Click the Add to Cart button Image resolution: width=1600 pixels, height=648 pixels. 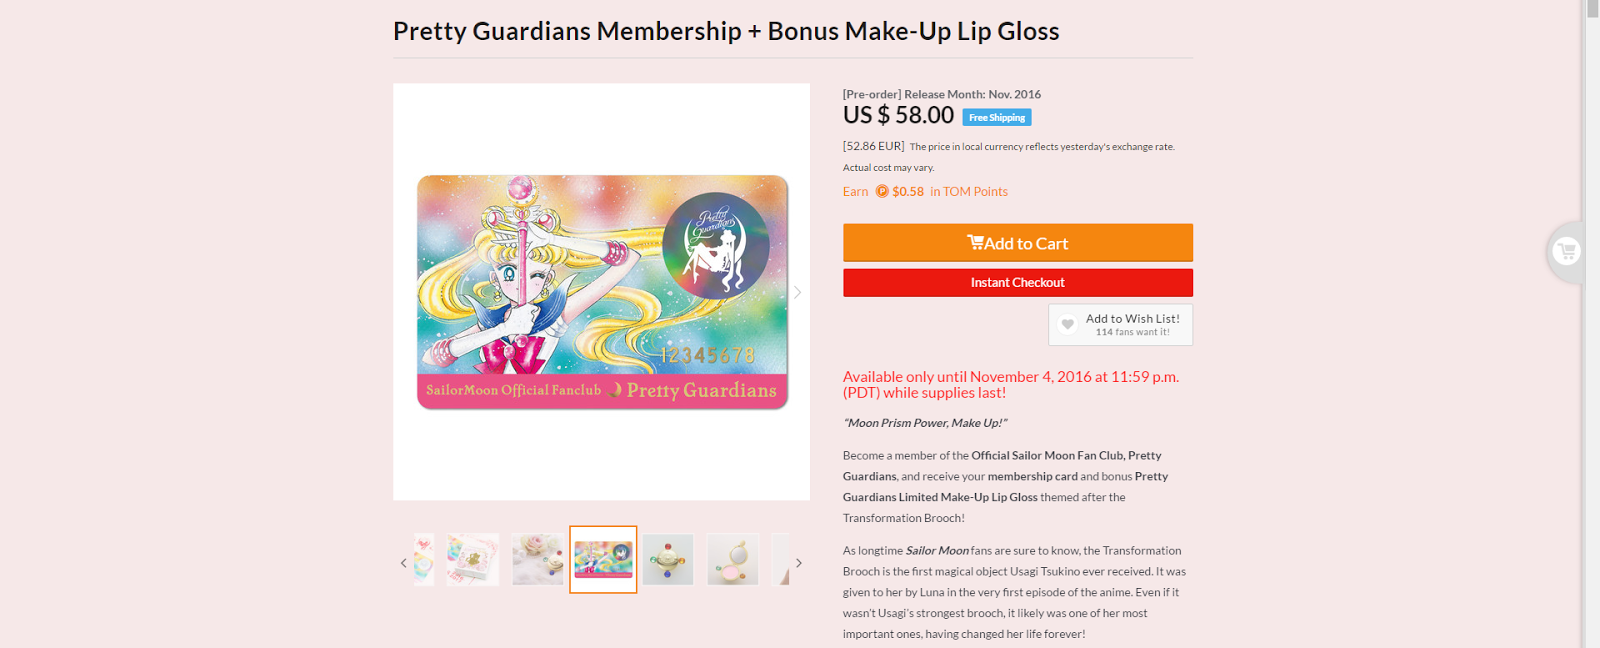click(x=1017, y=243)
